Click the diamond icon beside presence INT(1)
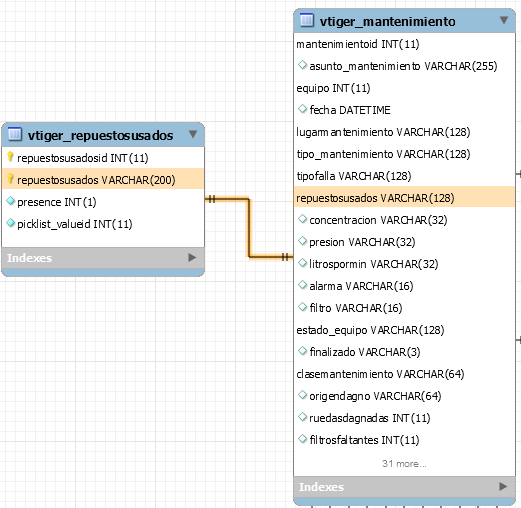 (11, 201)
